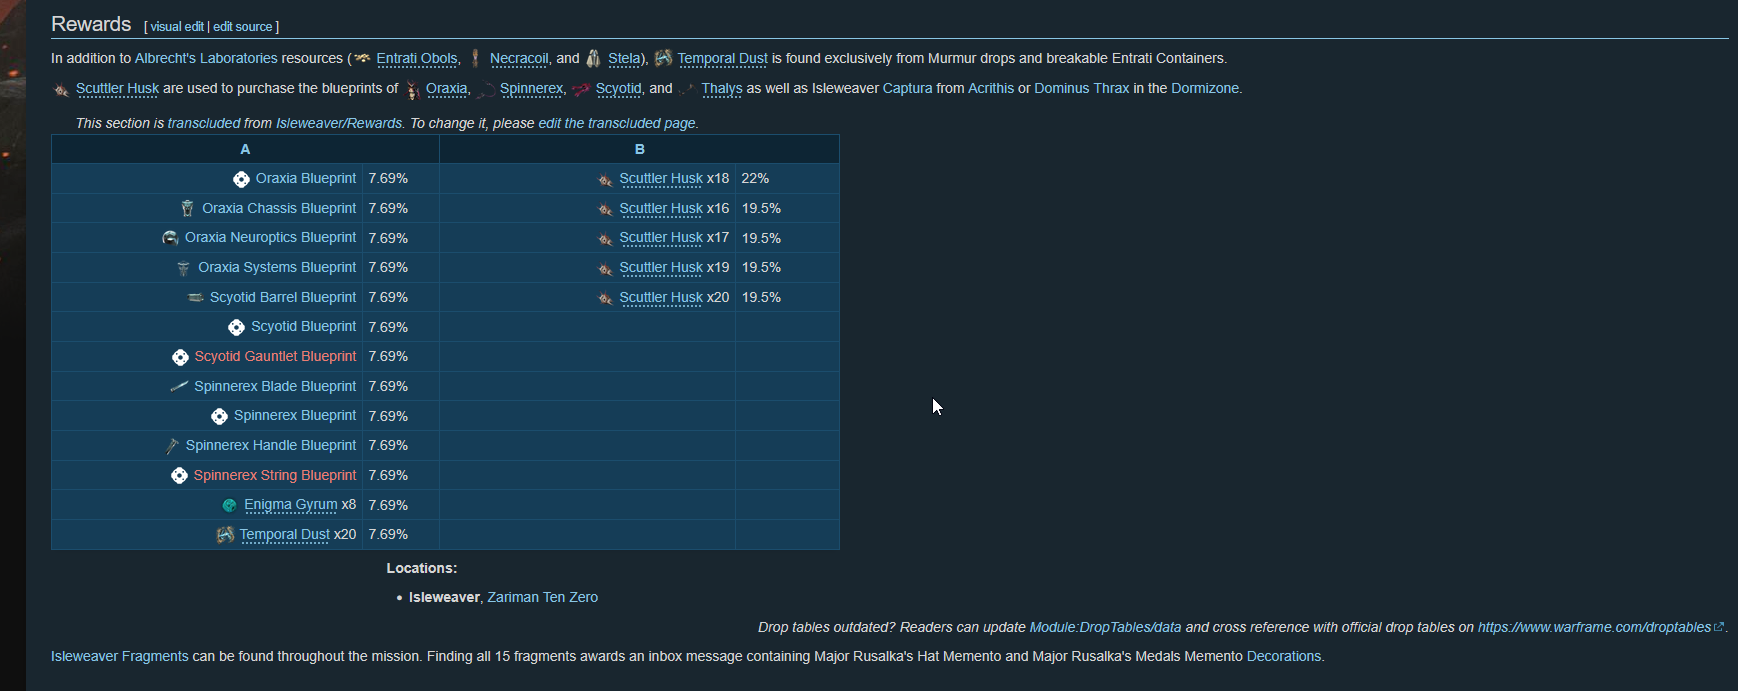
Task: Click the Scyotid Barrel Blueprint row icon
Action: (195, 297)
